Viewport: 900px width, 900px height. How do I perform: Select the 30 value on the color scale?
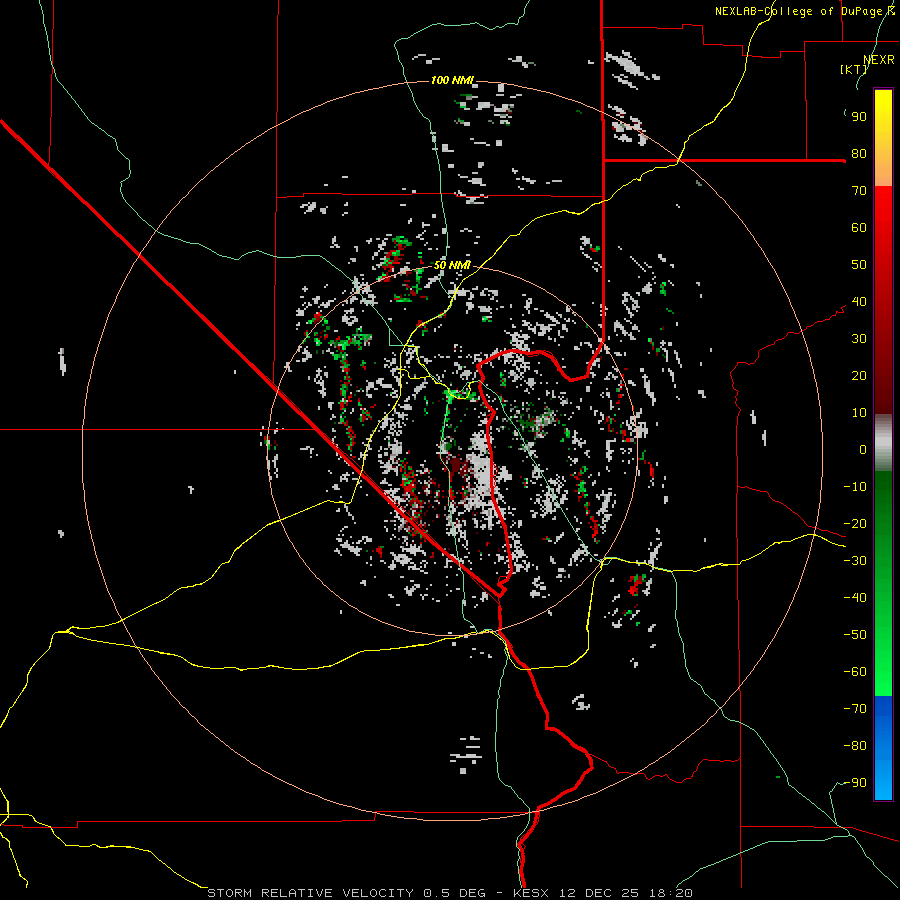point(859,339)
